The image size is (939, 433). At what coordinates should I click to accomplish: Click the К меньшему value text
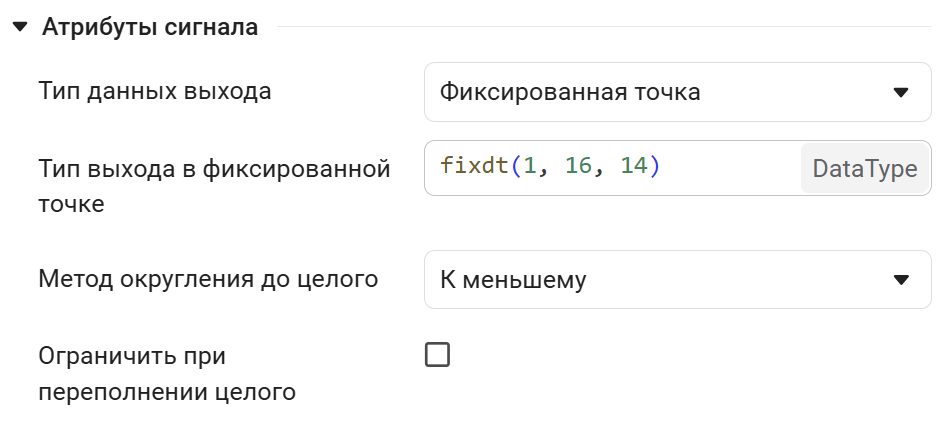tap(513, 280)
